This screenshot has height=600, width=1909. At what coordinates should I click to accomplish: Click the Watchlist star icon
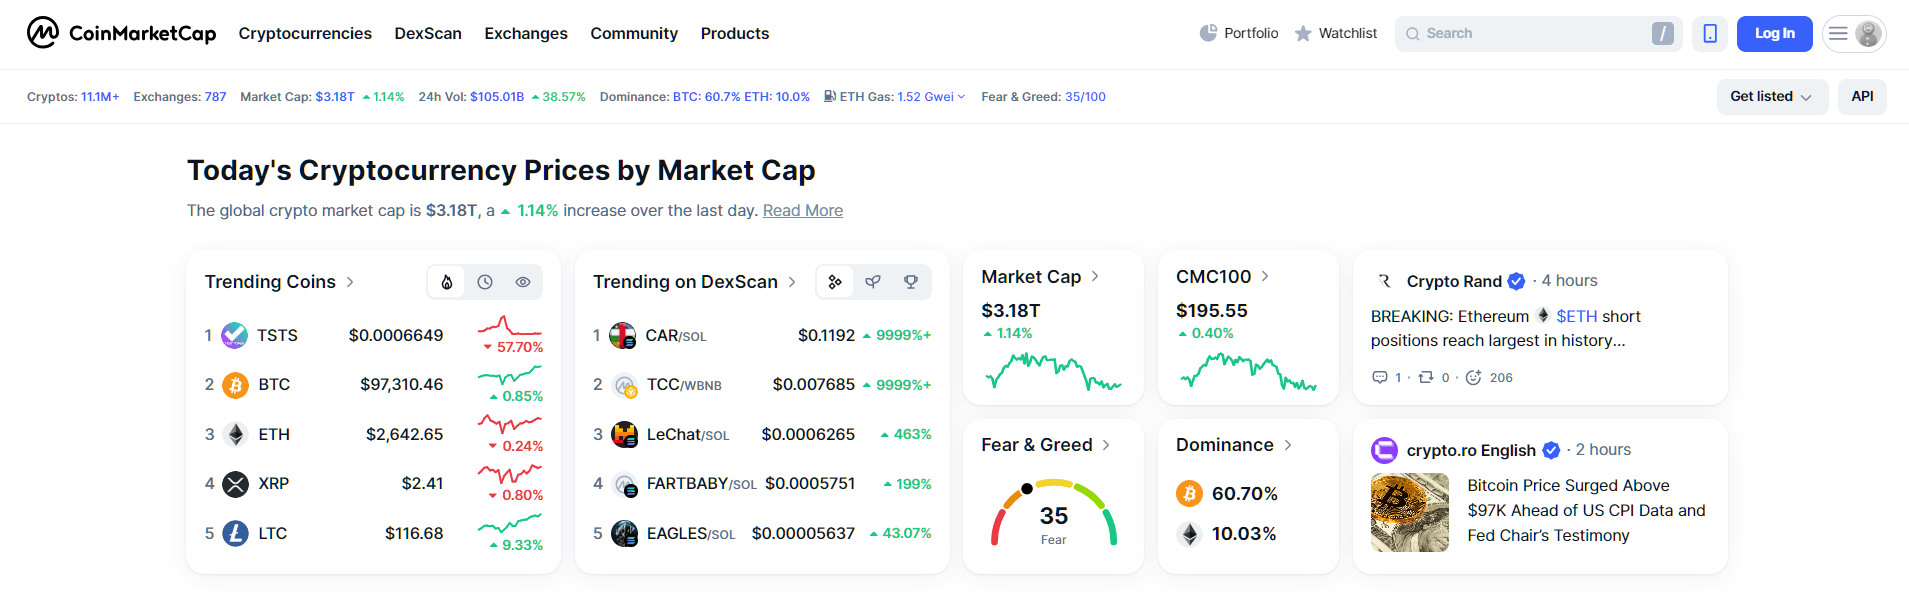click(x=1303, y=34)
